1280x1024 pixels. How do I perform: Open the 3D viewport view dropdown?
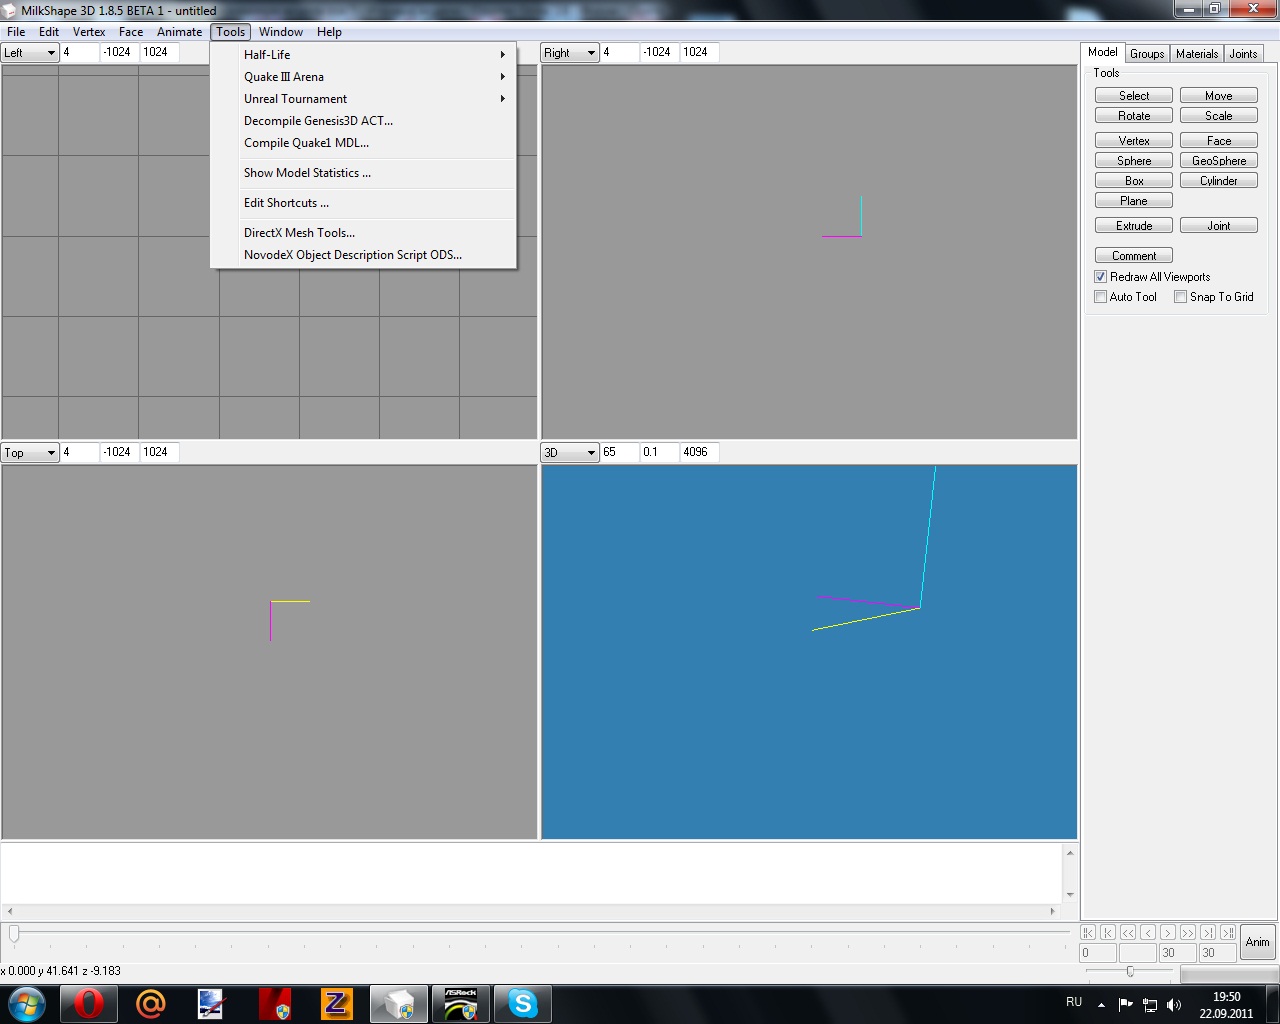click(x=570, y=453)
